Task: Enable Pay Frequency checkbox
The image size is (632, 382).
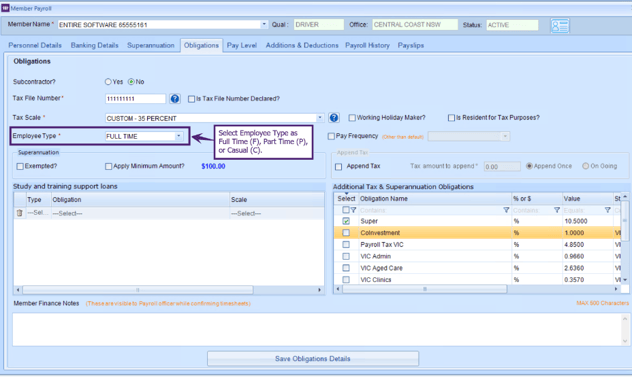Action: (331, 136)
